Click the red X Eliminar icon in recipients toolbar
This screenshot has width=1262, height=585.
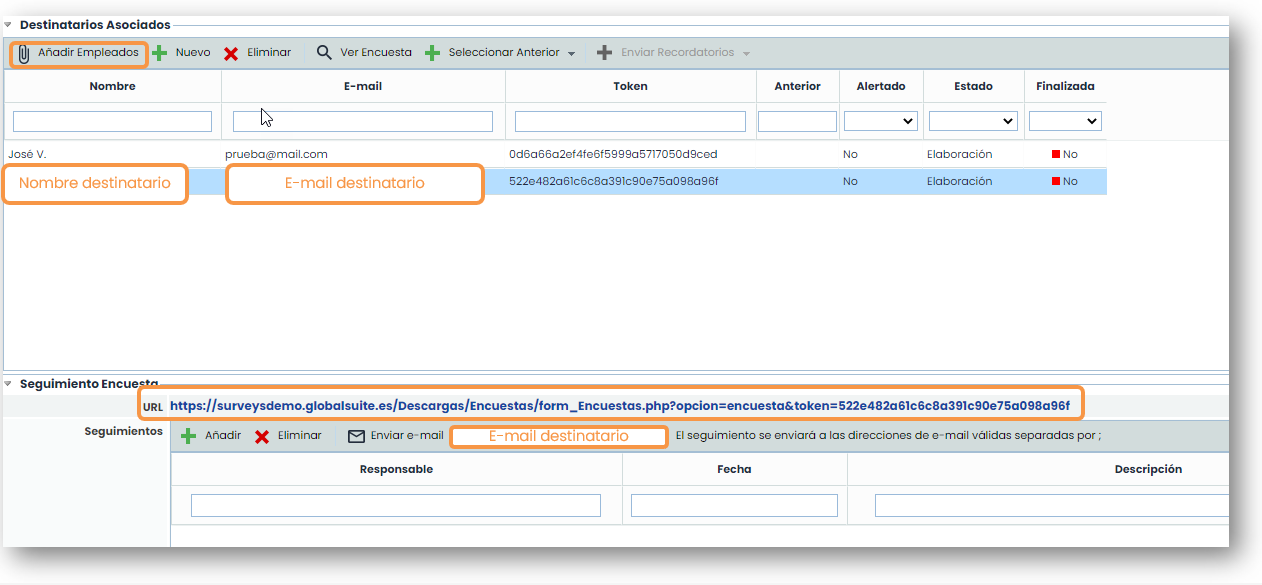point(231,53)
